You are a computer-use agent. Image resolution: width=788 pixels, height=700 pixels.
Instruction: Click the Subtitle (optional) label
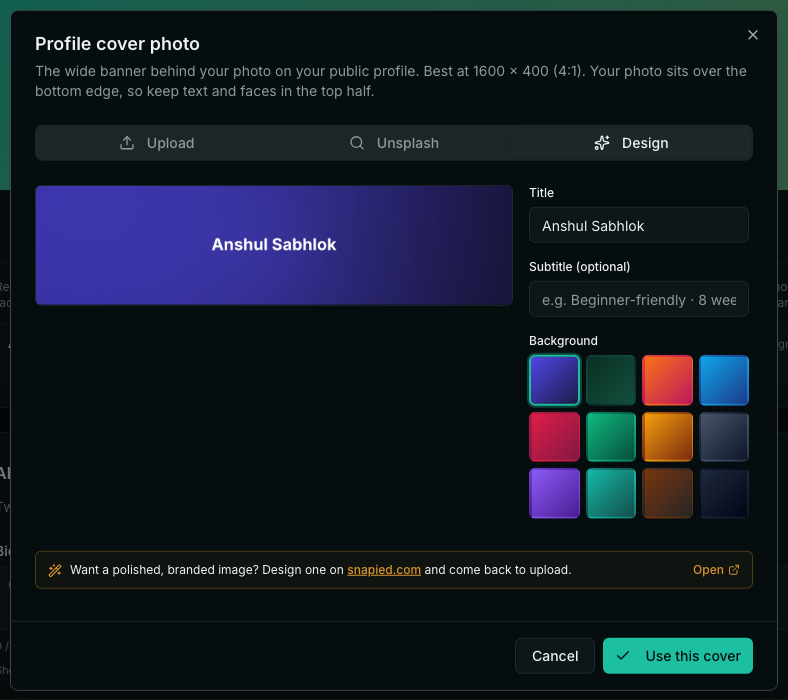(579, 267)
